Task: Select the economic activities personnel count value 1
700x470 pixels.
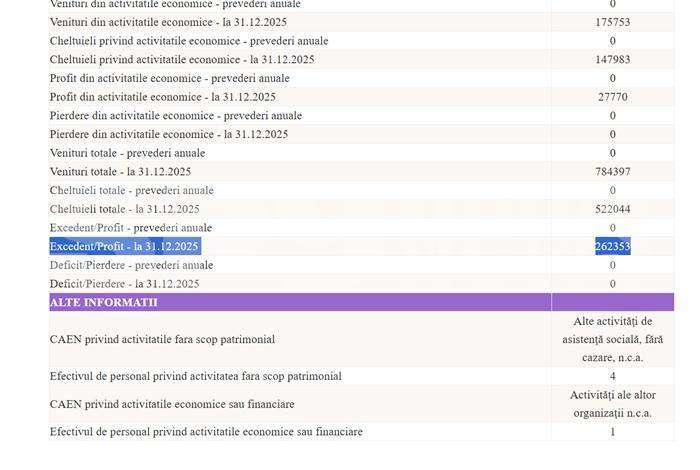Action: click(612, 433)
